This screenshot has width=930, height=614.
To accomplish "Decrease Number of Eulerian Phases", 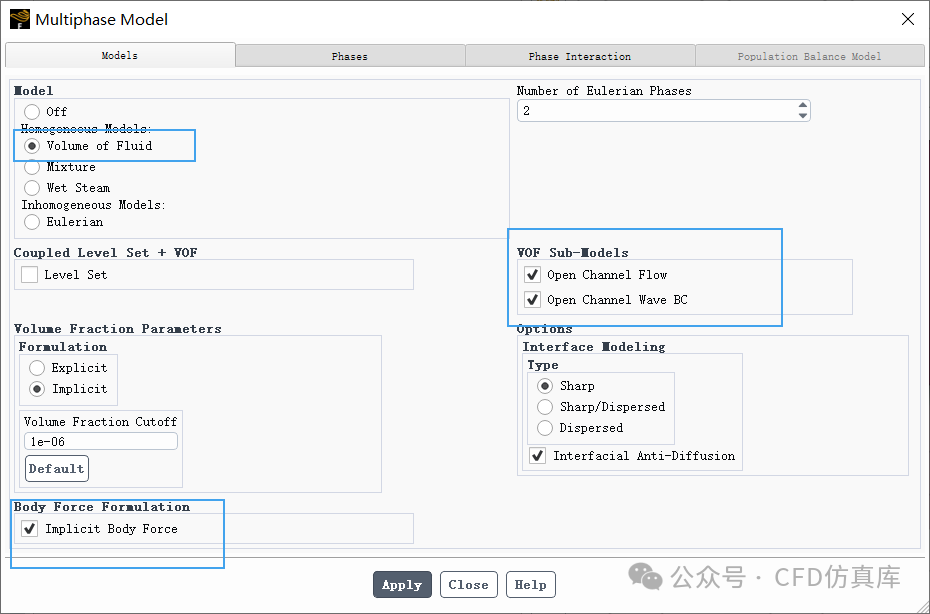I will [x=802, y=116].
